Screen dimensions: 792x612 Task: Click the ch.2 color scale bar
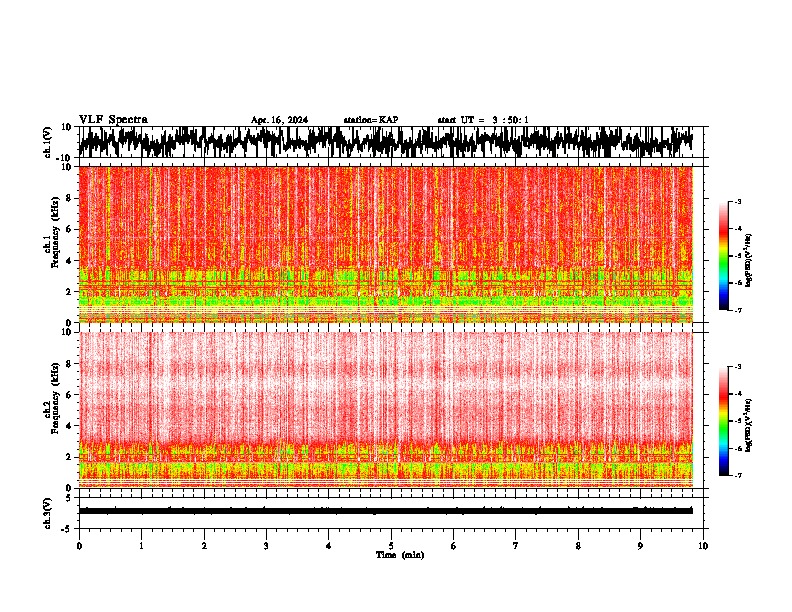723,421
